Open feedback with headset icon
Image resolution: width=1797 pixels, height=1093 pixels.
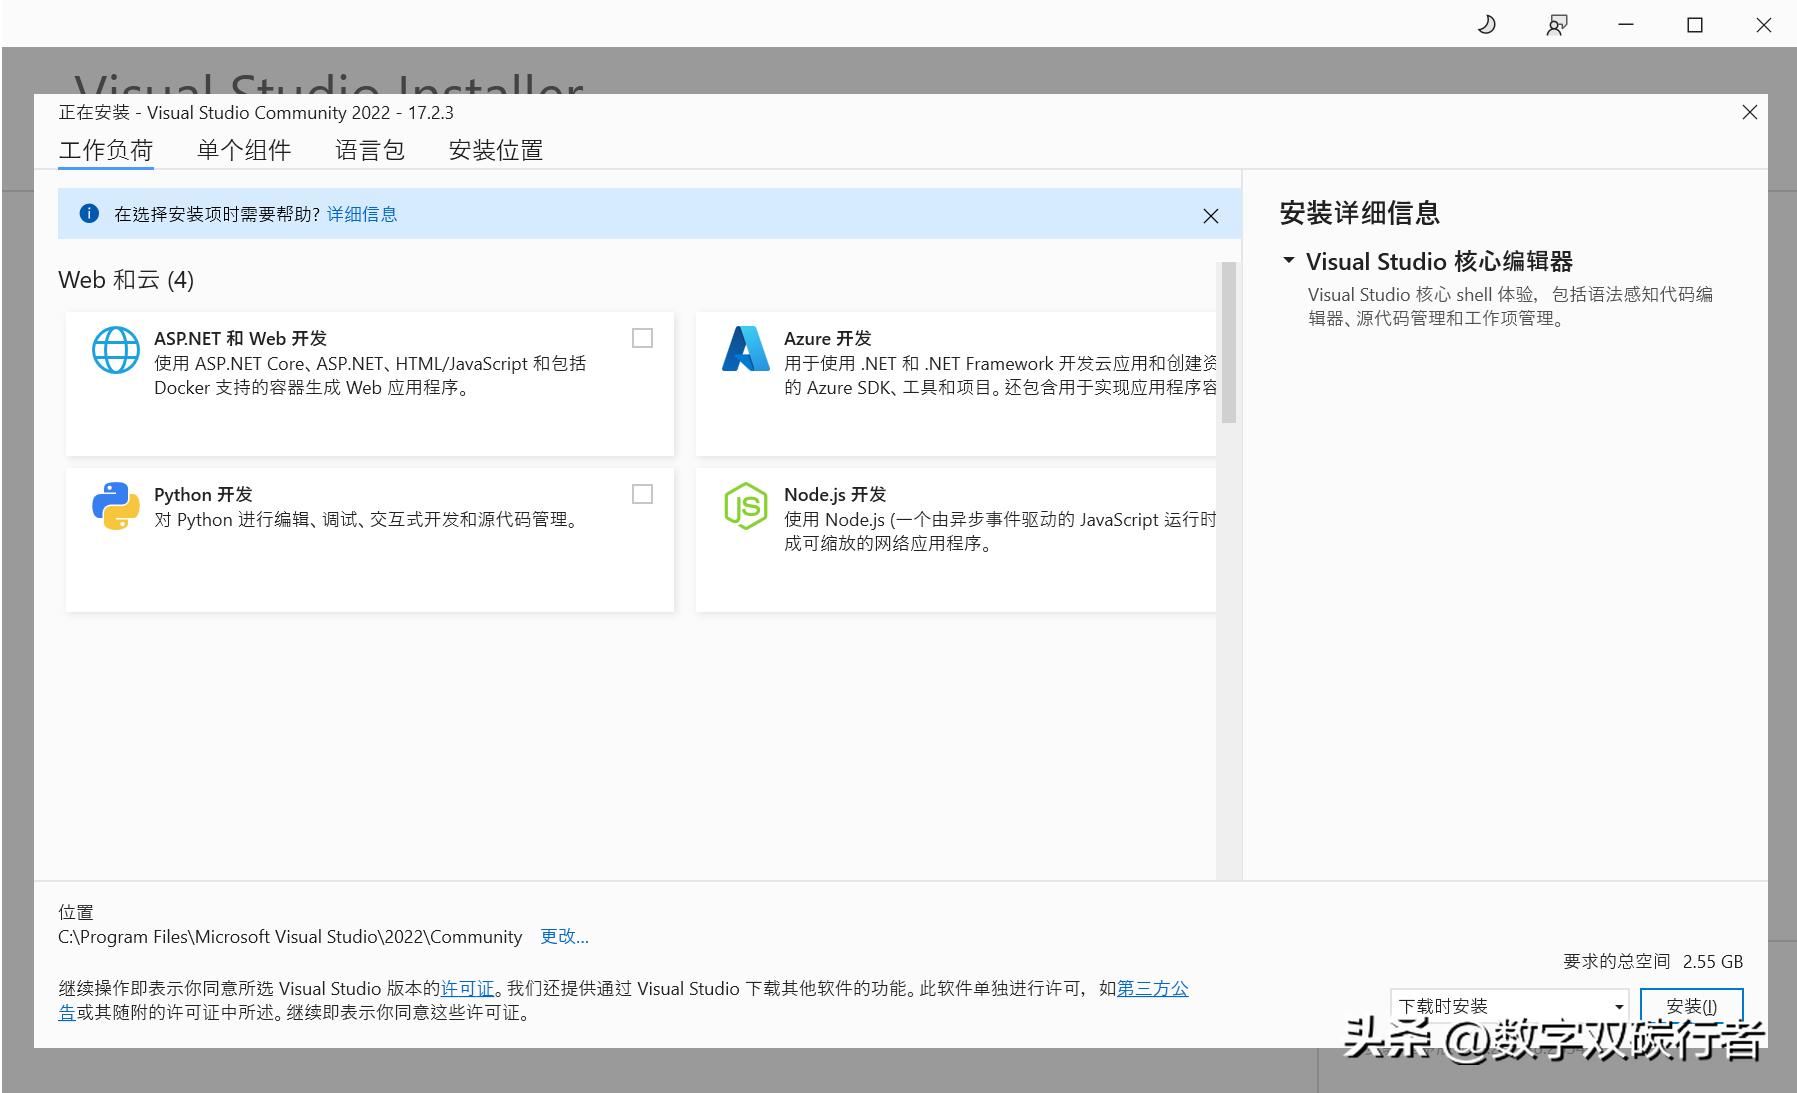[x=1557, y=24]
